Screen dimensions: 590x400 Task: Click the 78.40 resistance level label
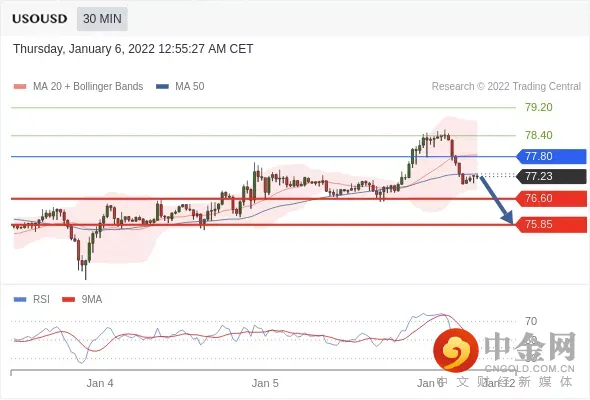click(539, 135)
